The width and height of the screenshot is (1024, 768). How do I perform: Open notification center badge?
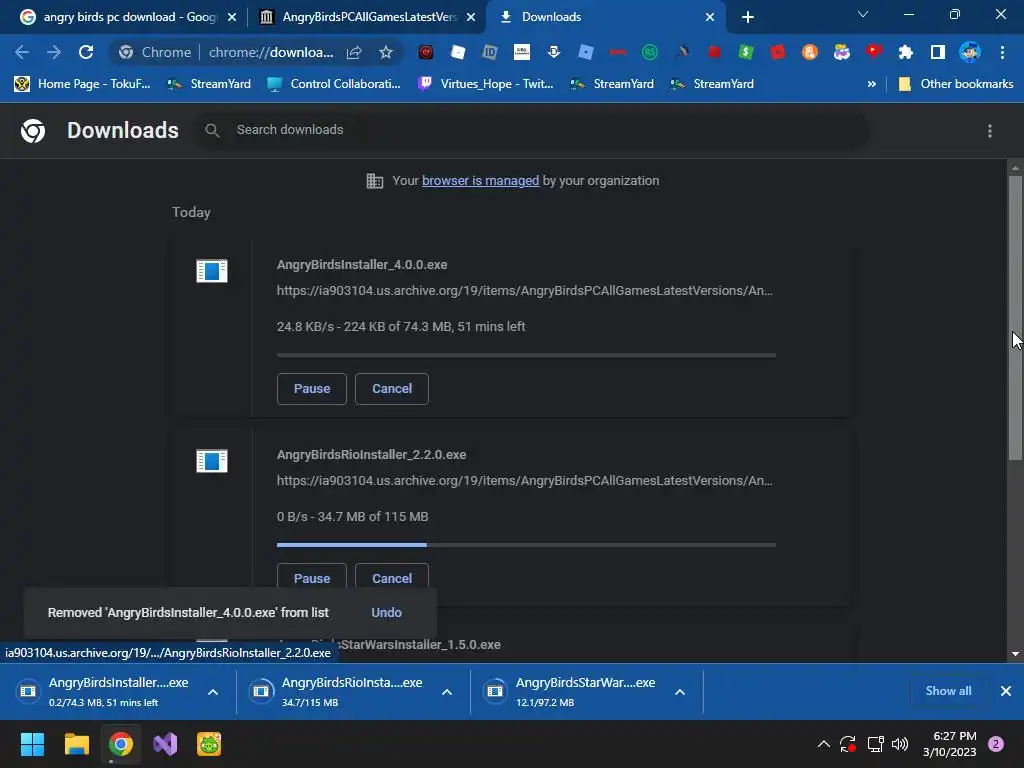996,744
